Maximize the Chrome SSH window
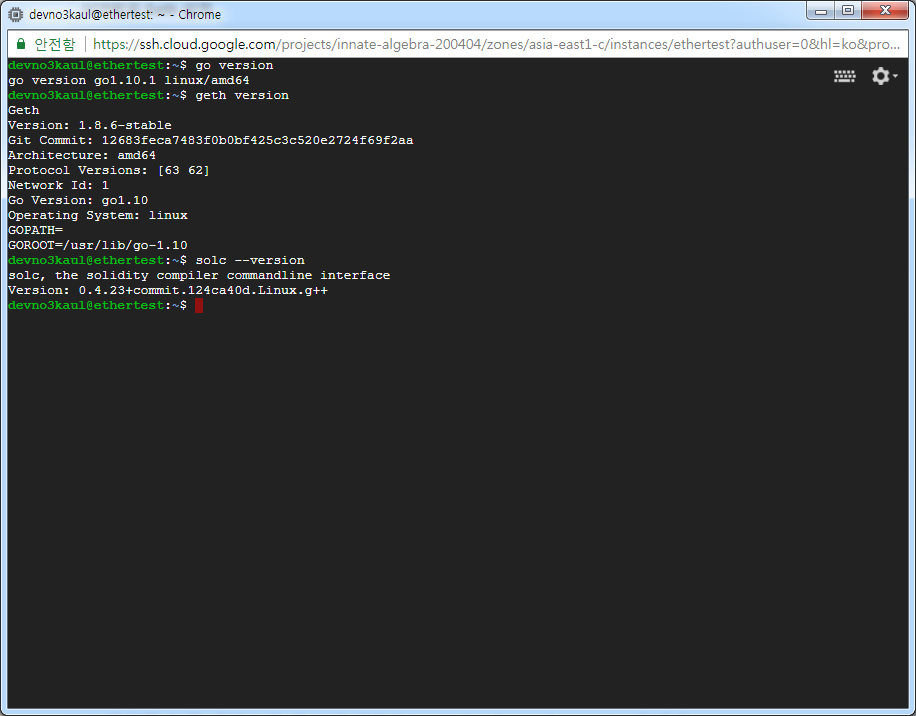The image size is (916, 716). pos(848,11)
